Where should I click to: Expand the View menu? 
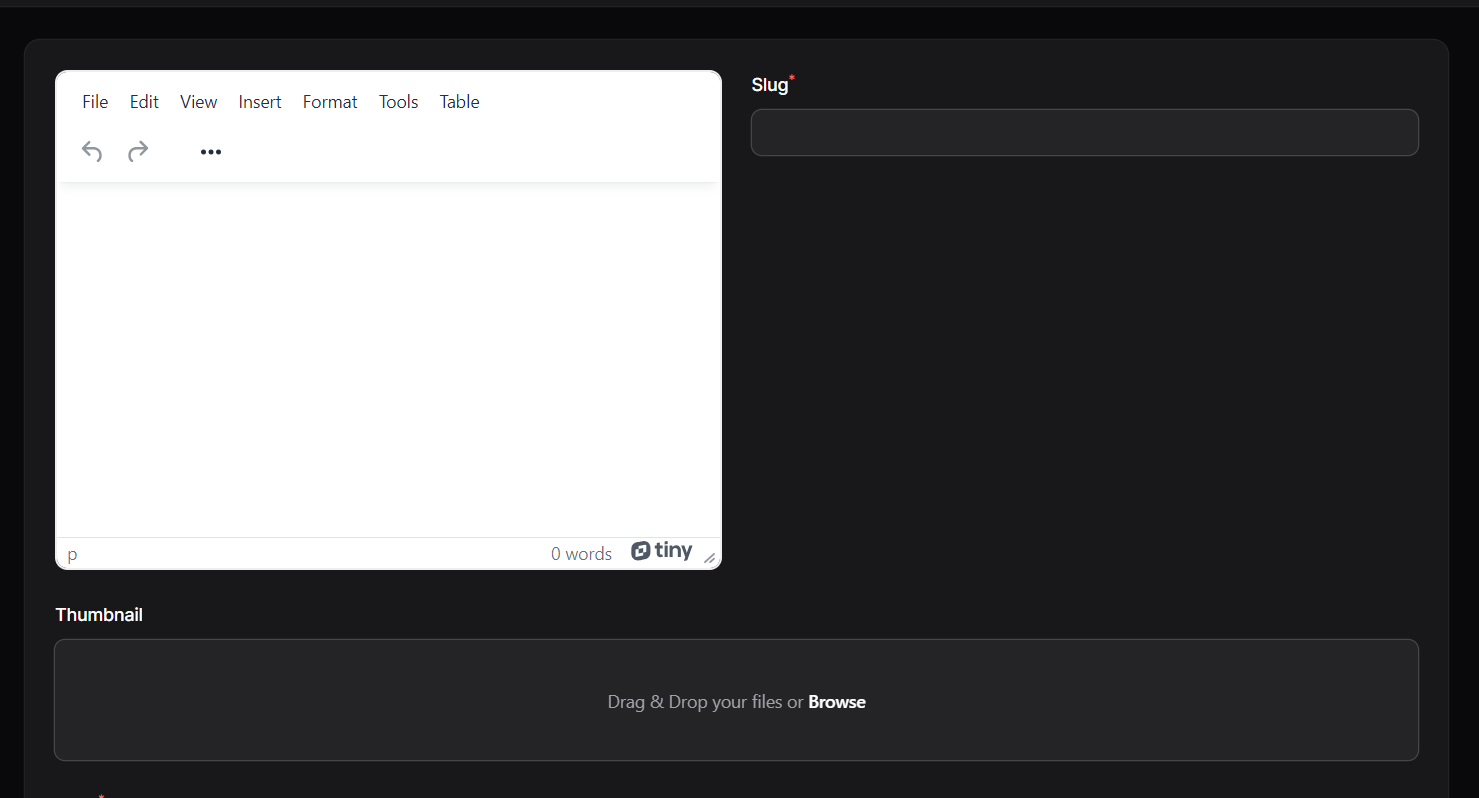[x=198, y=102]
